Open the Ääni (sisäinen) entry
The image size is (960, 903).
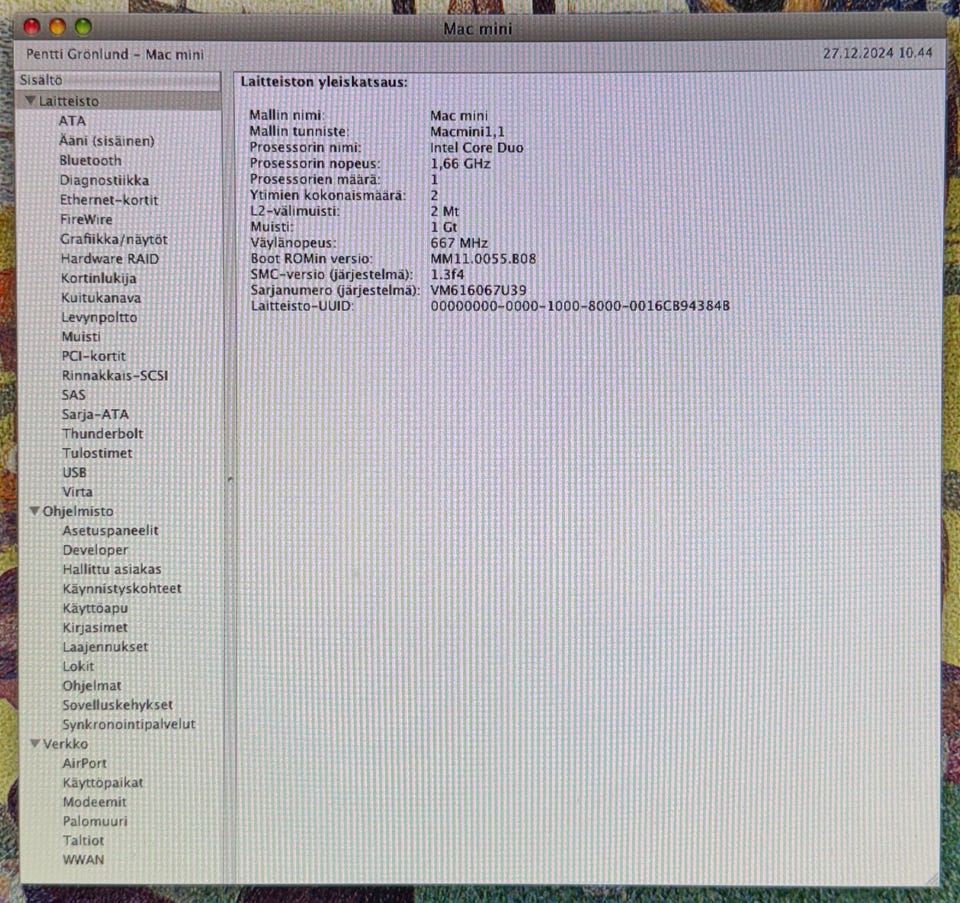(x=107, y=141)
